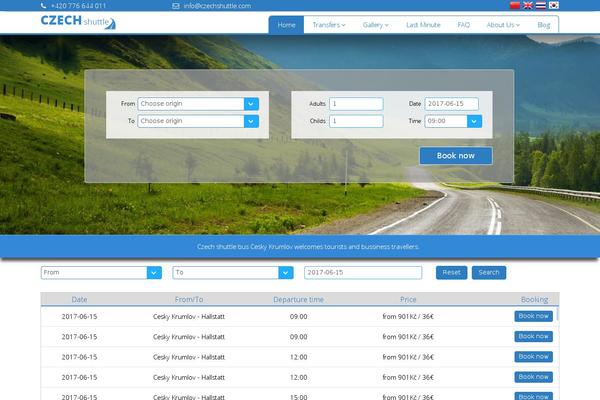
Task: Go to the Home tab
Action: (x=286, y=25)
